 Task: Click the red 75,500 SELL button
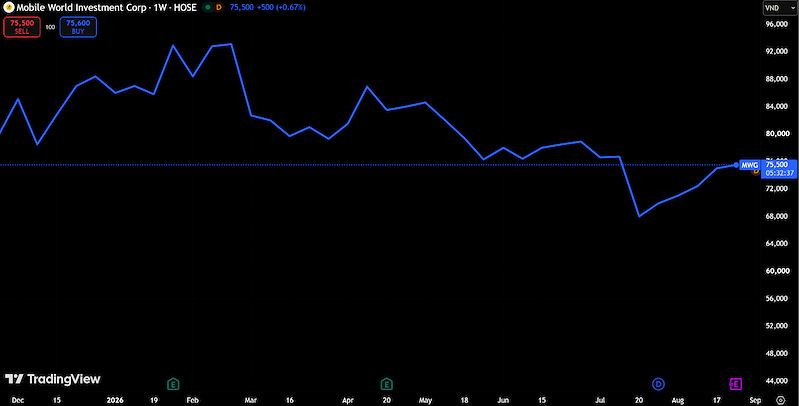[22, 27]
